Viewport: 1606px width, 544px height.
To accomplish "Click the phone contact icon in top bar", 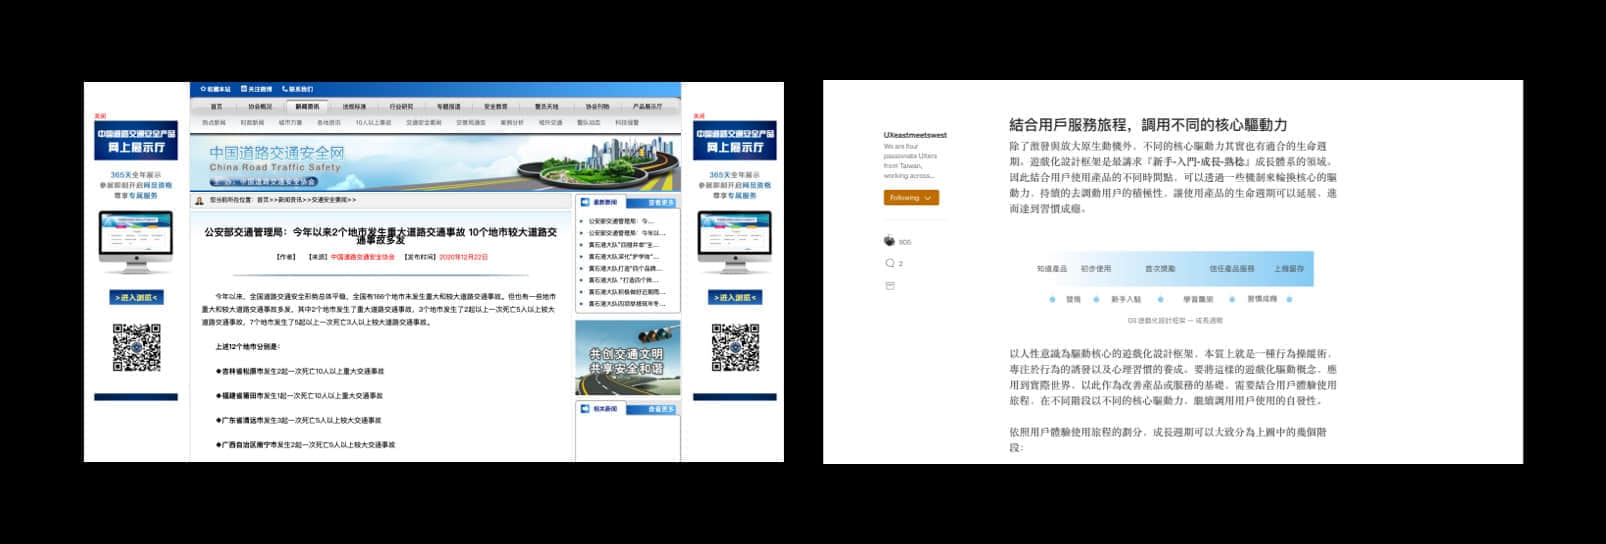I will pos(285,89).
